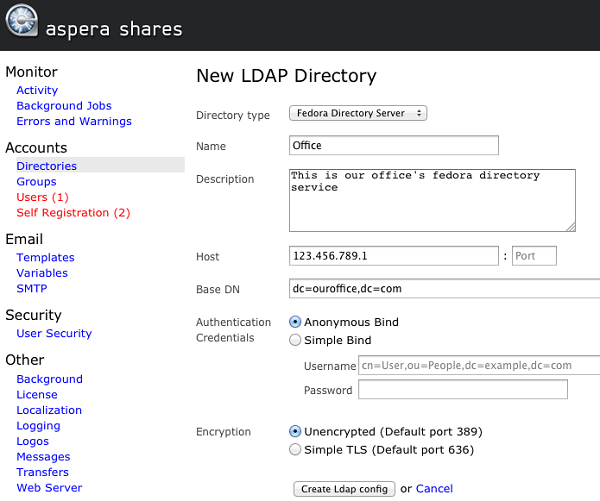Screen dimensions: 600x501
Task: Open the Directory type dropdown
Action: tap(358, 113)
